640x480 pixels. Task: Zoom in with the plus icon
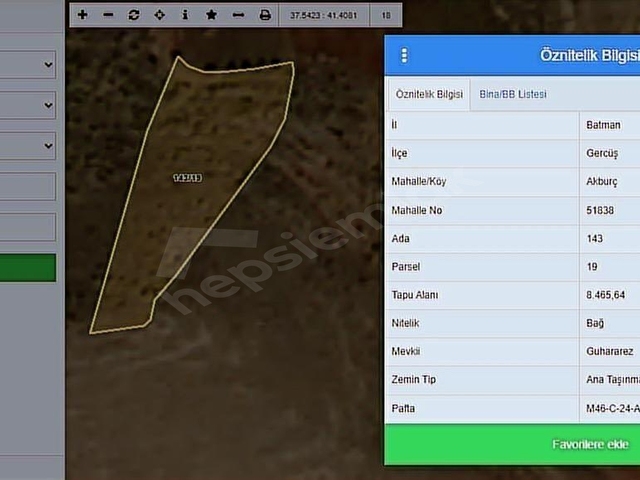point(82,15)
